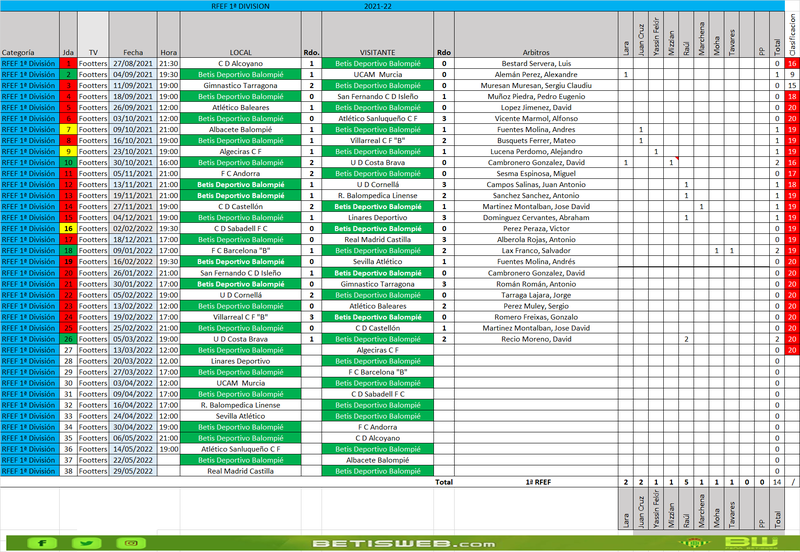Select referee Romero Freixas, Gonzalo
The height and width of the screenshot is (552, 800).
click(536, 317)
